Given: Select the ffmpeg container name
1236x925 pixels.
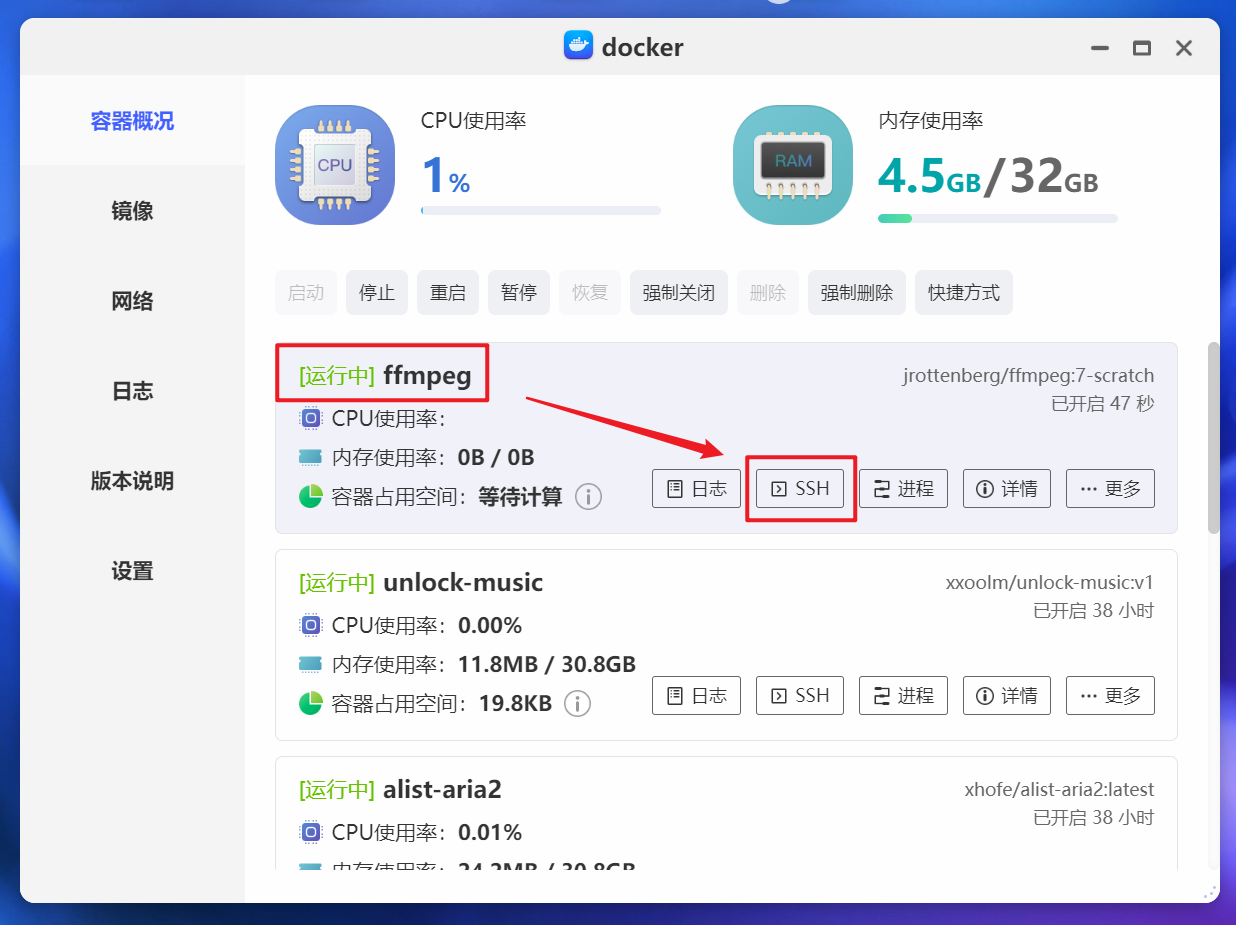Looking at the screenshot, I should click(x=427, y=376).
